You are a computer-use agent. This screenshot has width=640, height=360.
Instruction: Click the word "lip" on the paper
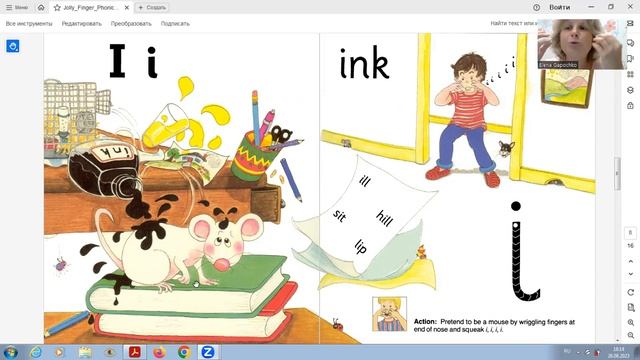tap(361, 247)
